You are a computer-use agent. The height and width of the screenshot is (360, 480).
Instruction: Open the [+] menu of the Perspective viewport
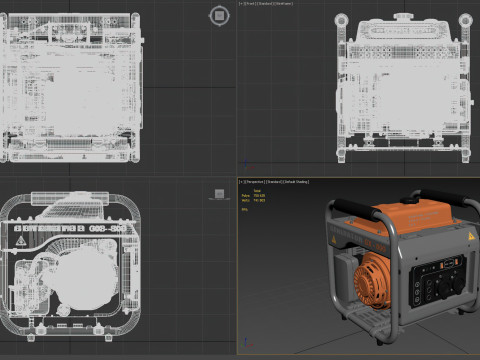(242, 182)
